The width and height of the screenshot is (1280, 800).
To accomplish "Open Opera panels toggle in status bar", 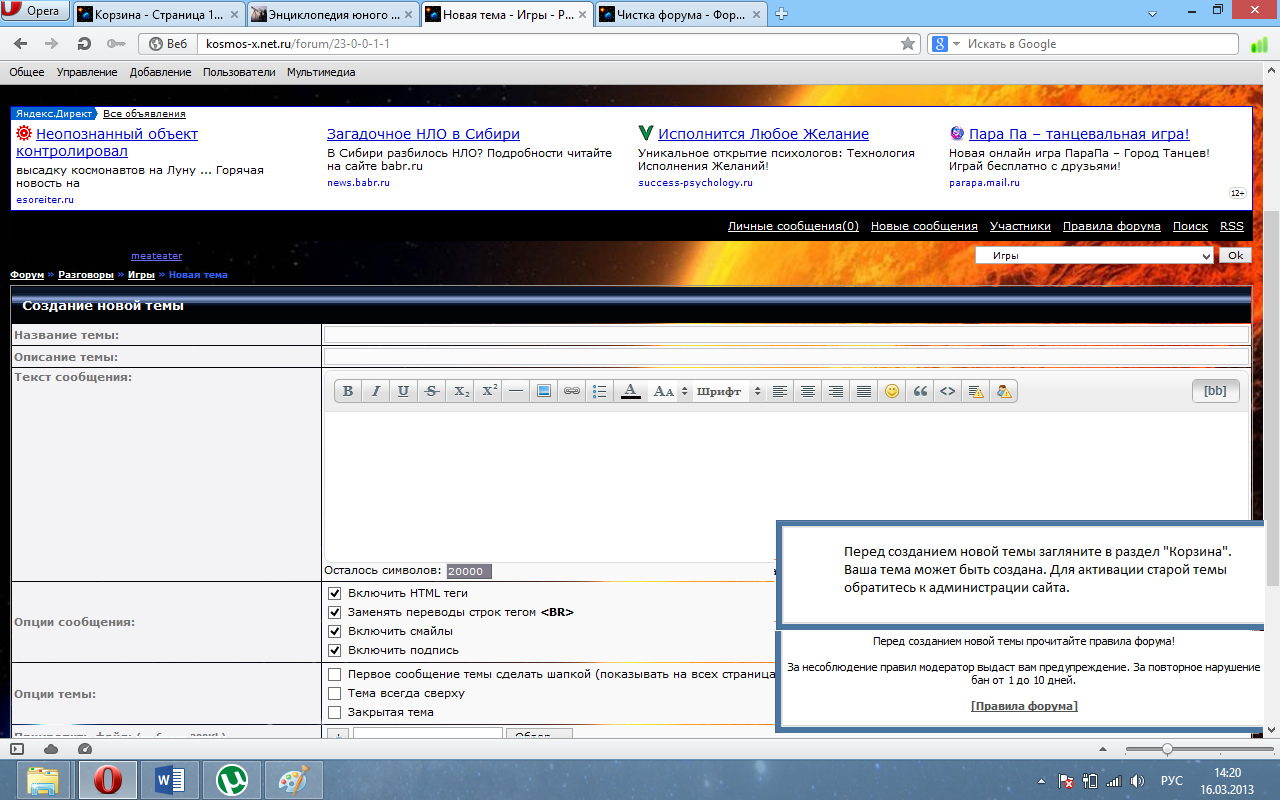I will click(x=16, y=749).
